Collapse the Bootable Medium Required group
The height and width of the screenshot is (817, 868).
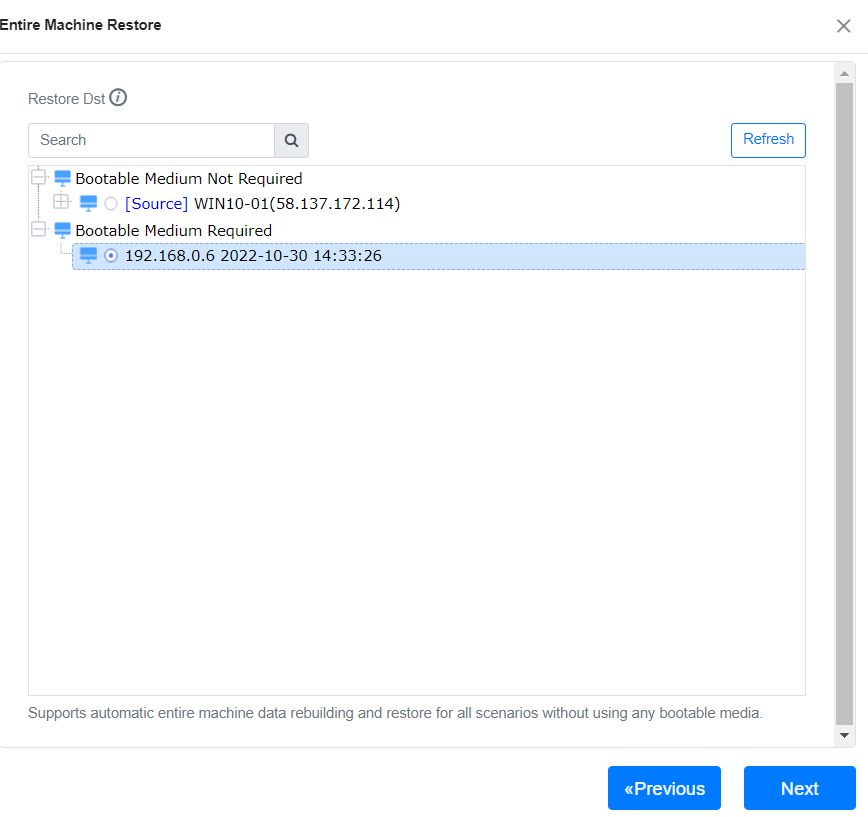pos(38,229)
